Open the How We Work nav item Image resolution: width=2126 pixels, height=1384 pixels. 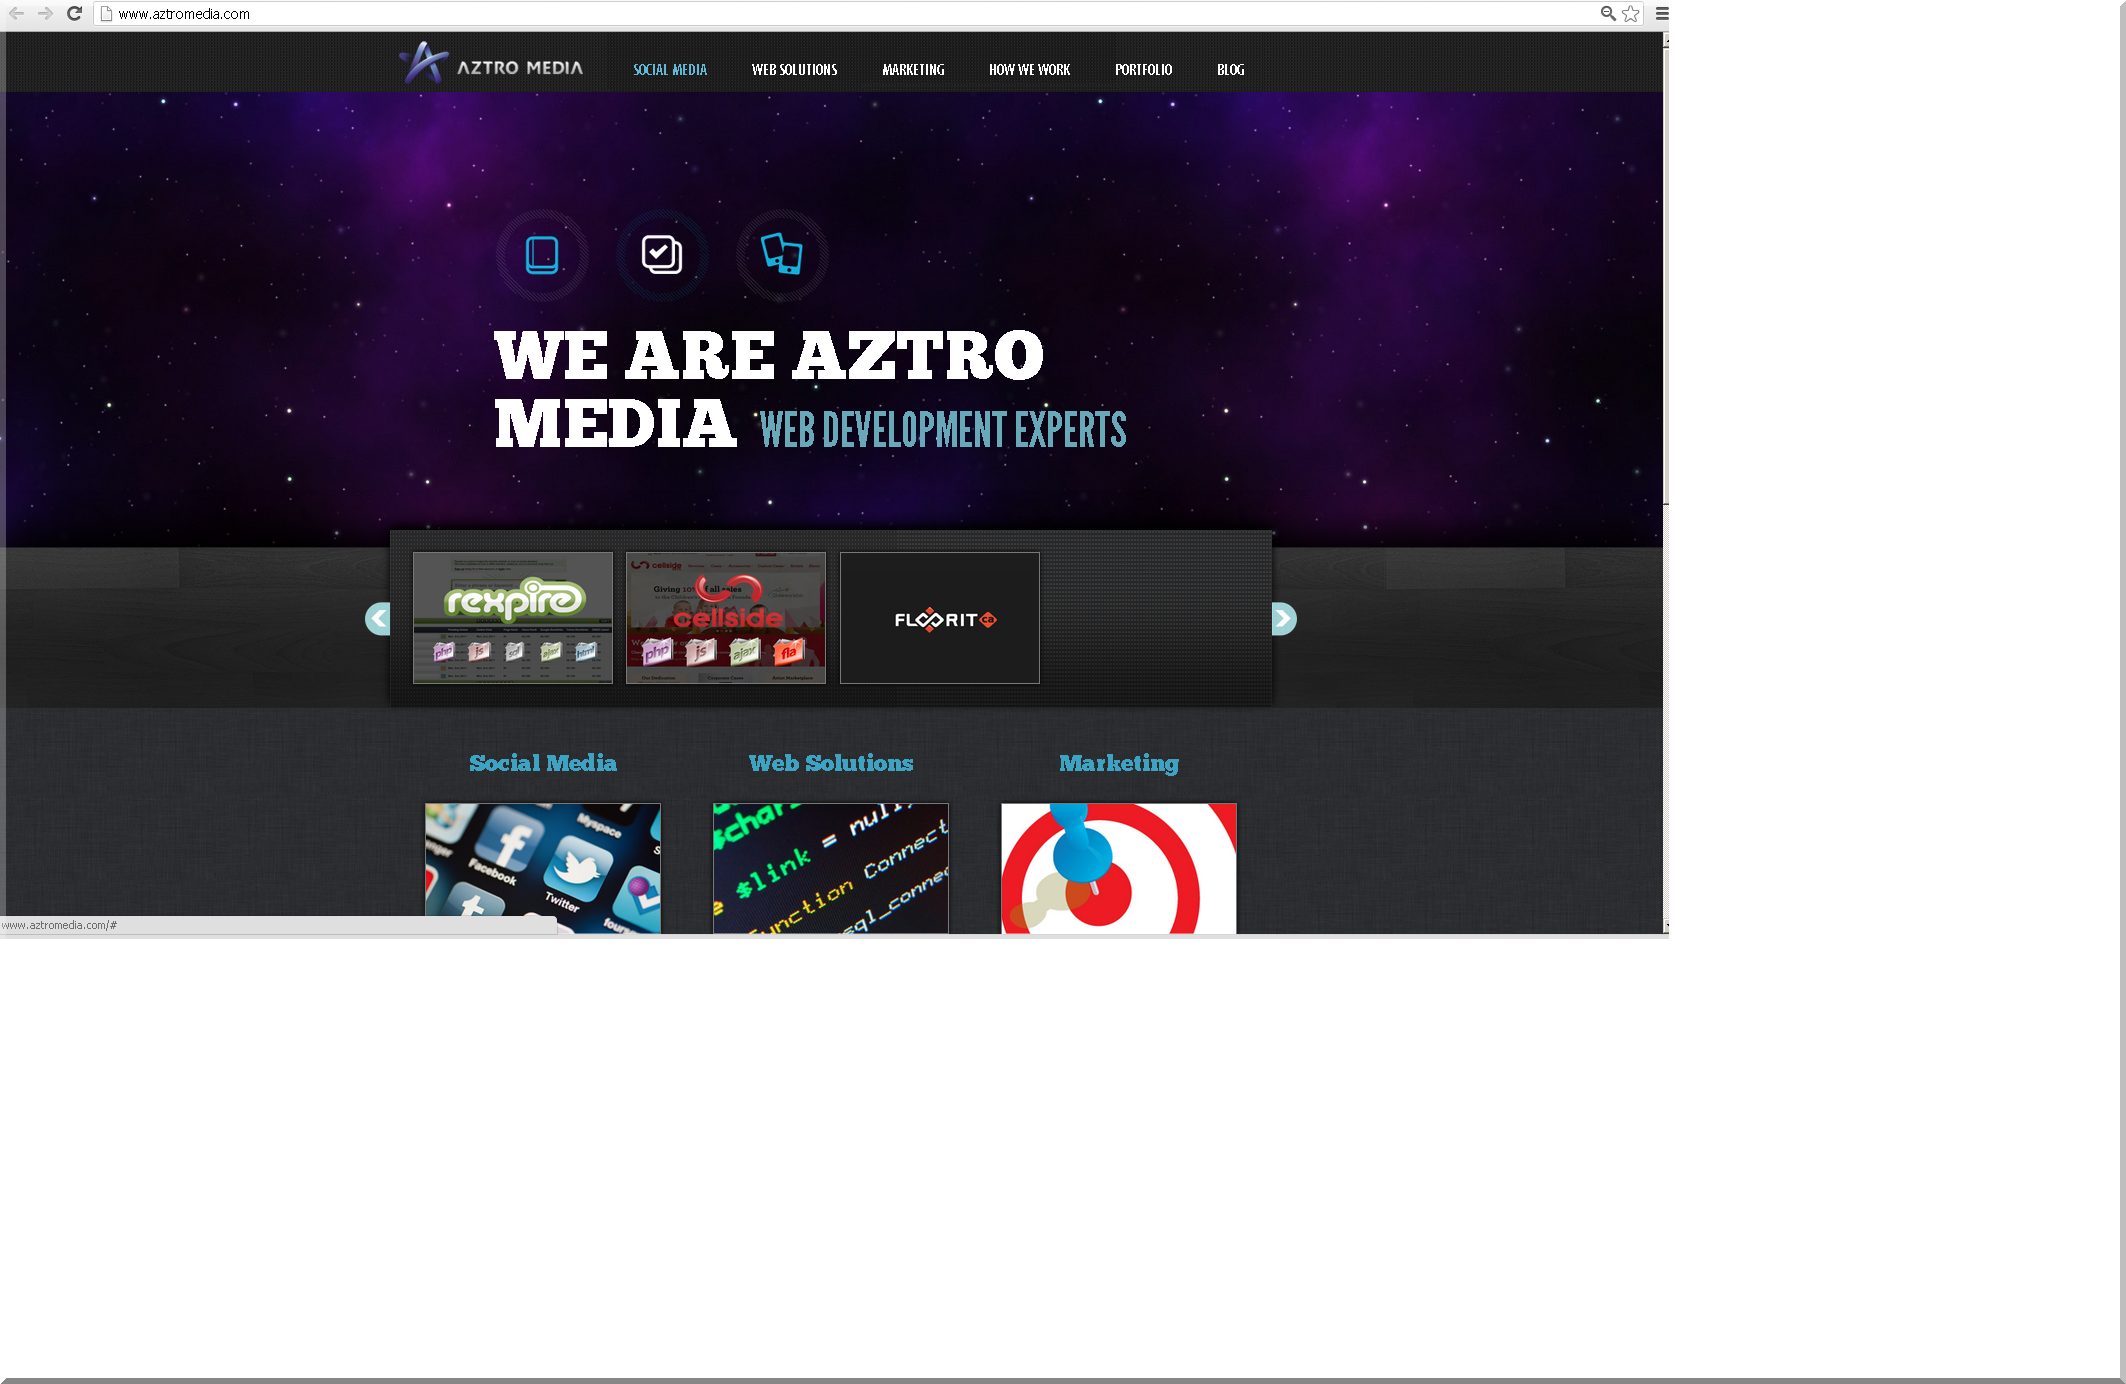coord(1030,70)
